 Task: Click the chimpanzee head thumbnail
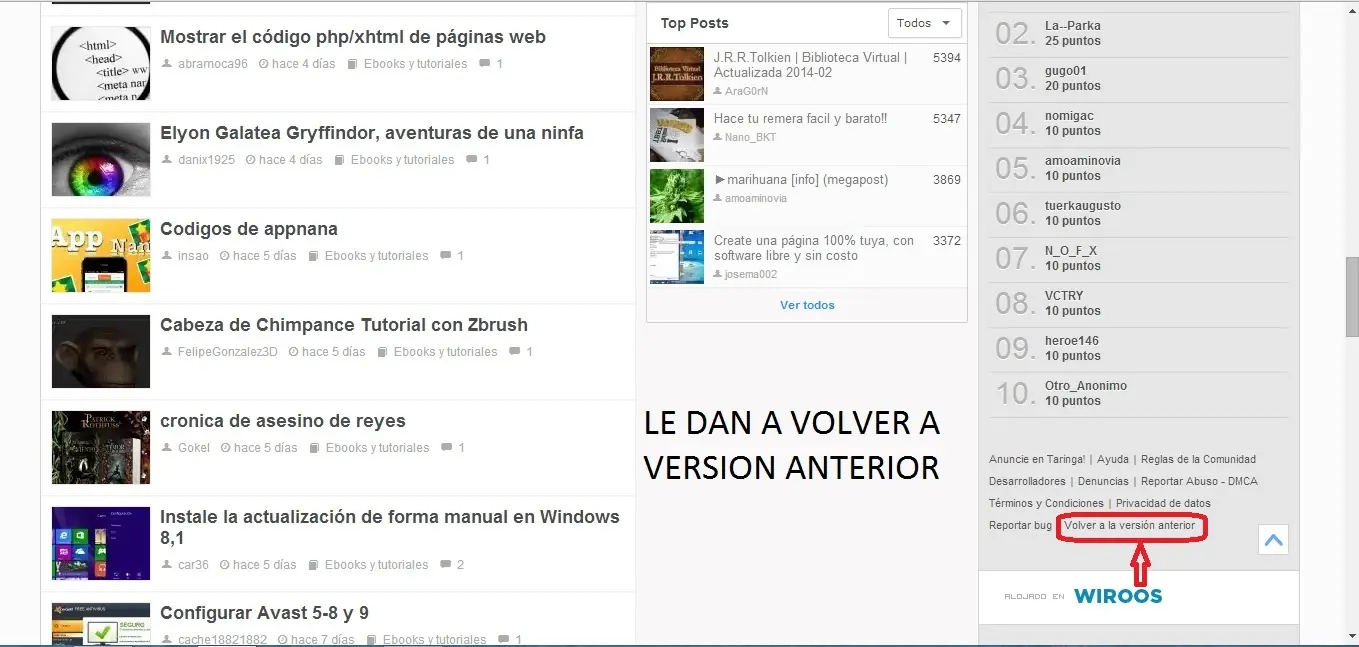(x=100, y=351)
